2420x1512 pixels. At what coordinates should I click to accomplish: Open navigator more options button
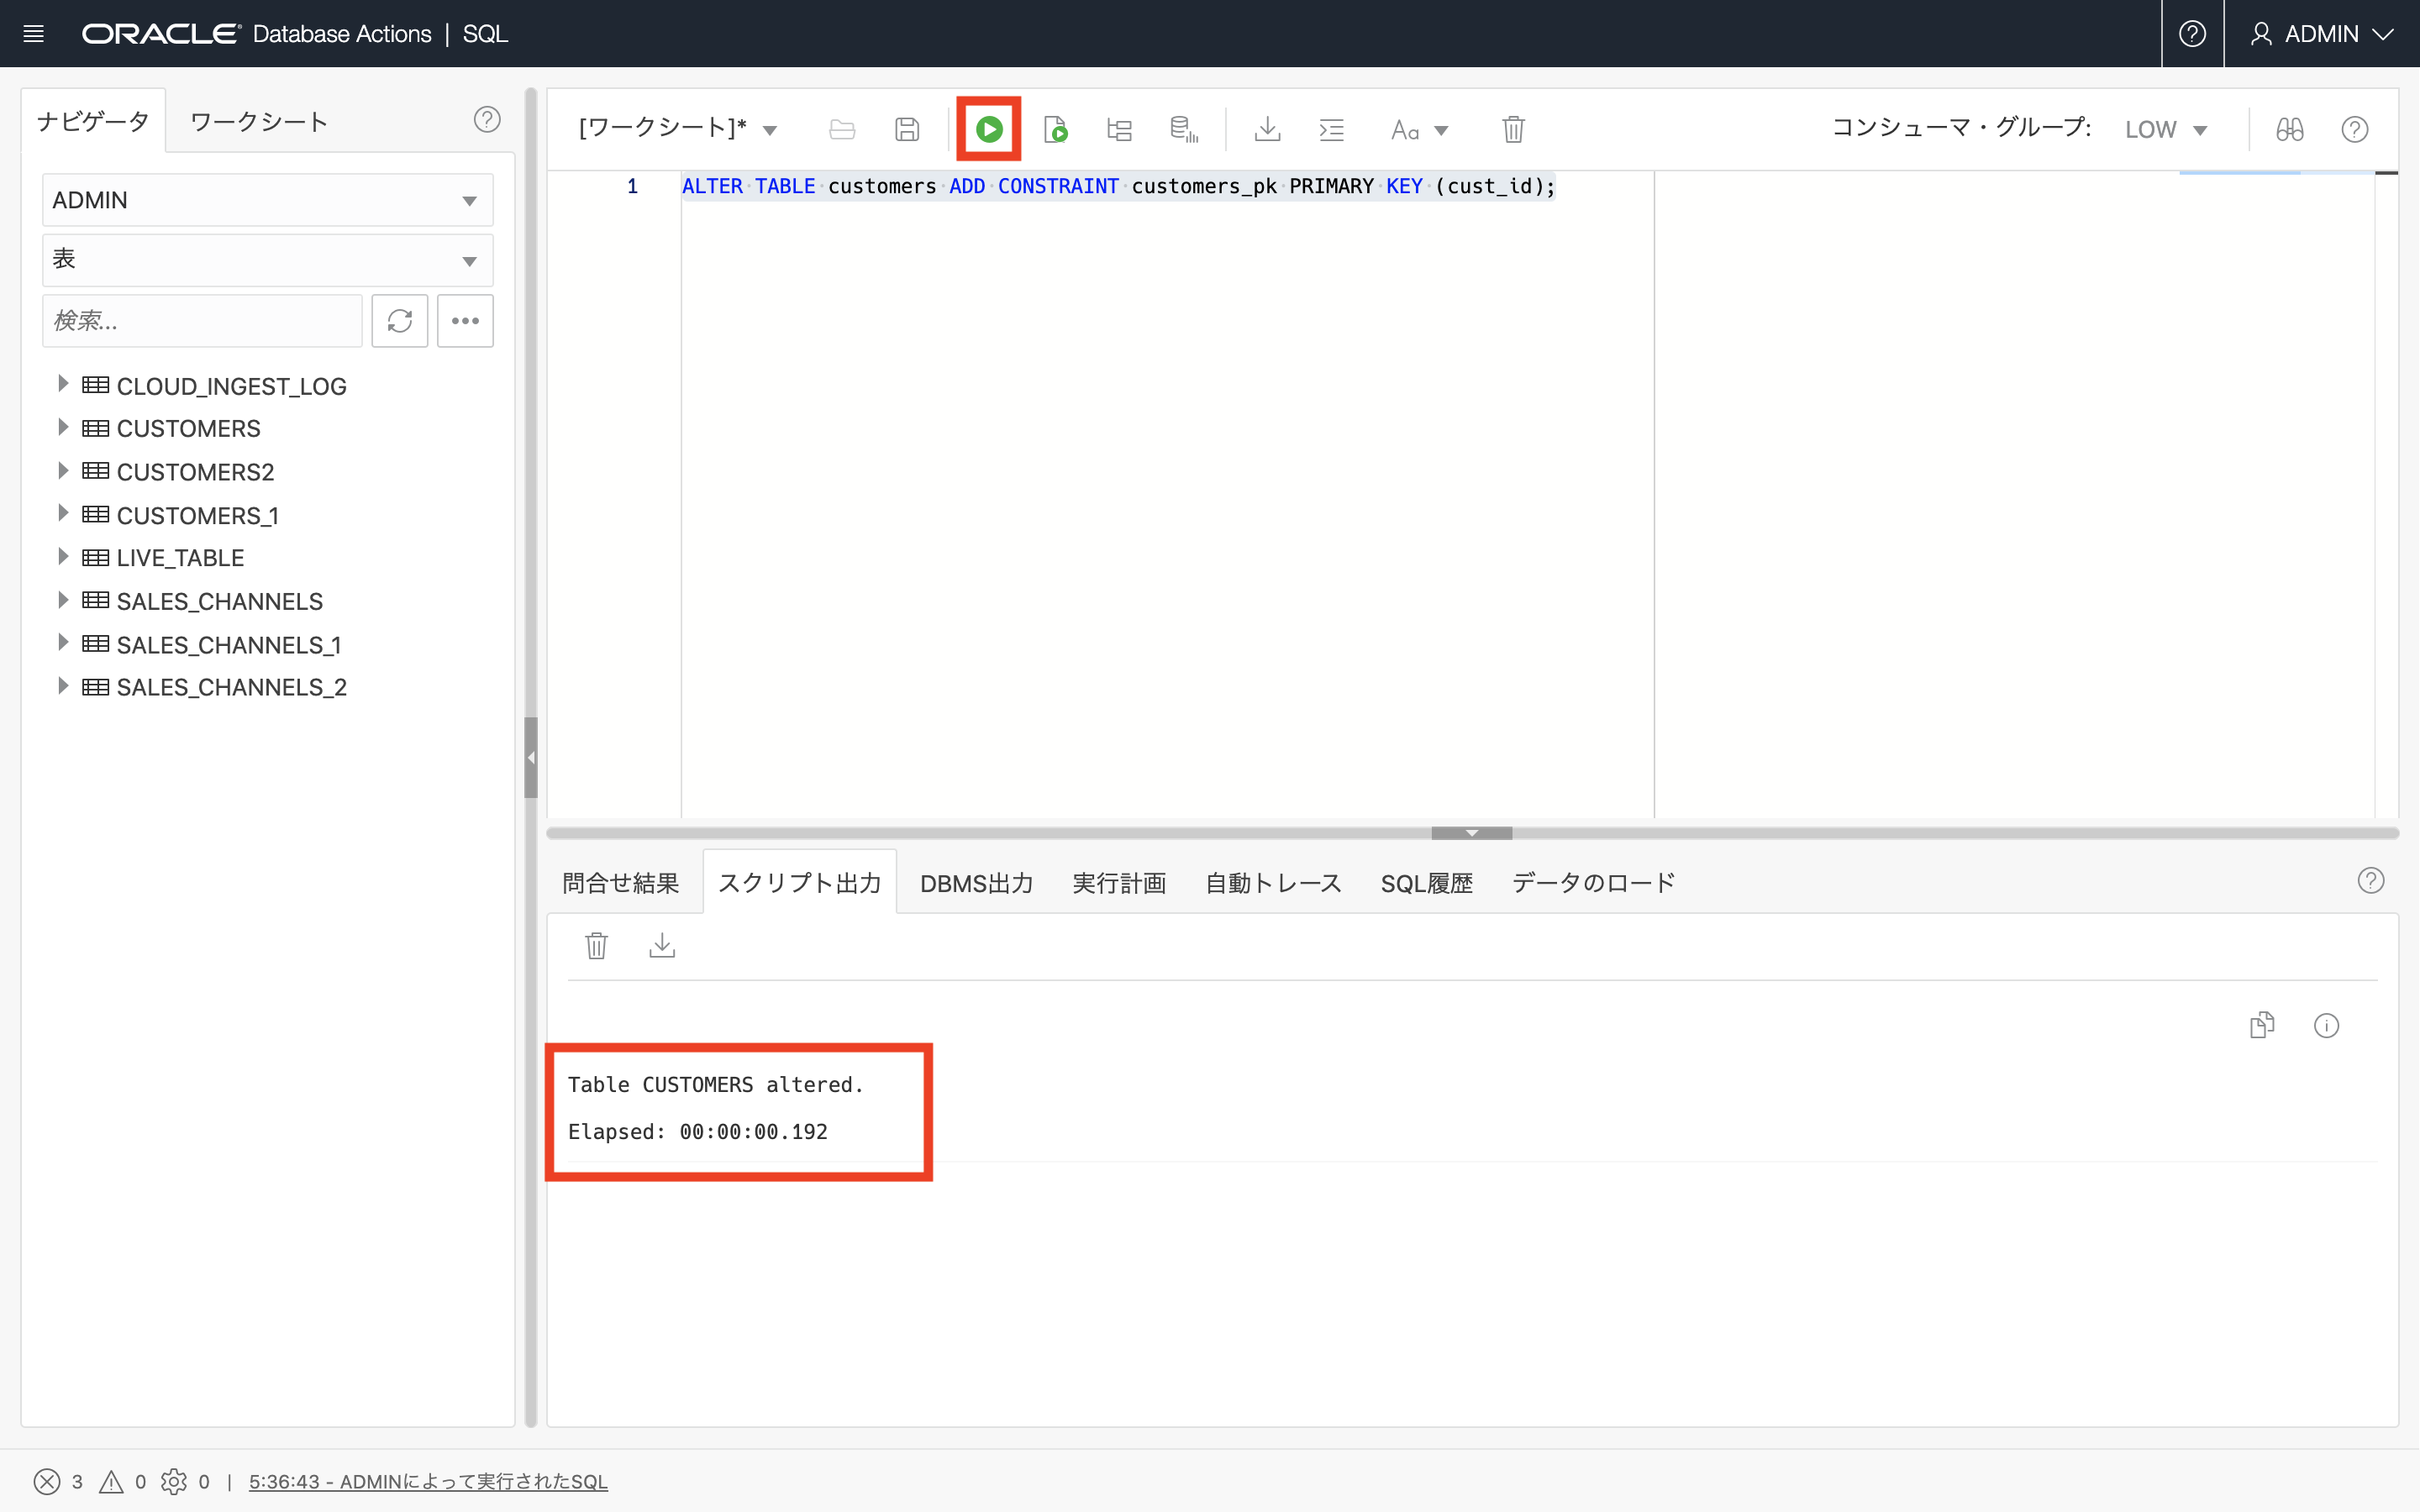pos(465,321)
